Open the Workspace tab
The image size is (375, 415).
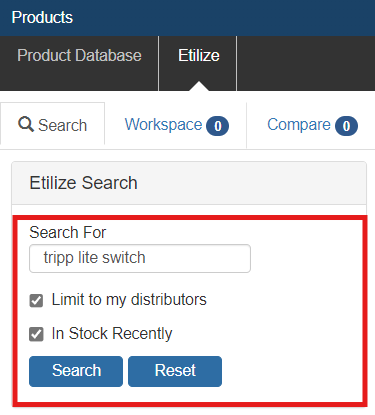coord(176,125)
